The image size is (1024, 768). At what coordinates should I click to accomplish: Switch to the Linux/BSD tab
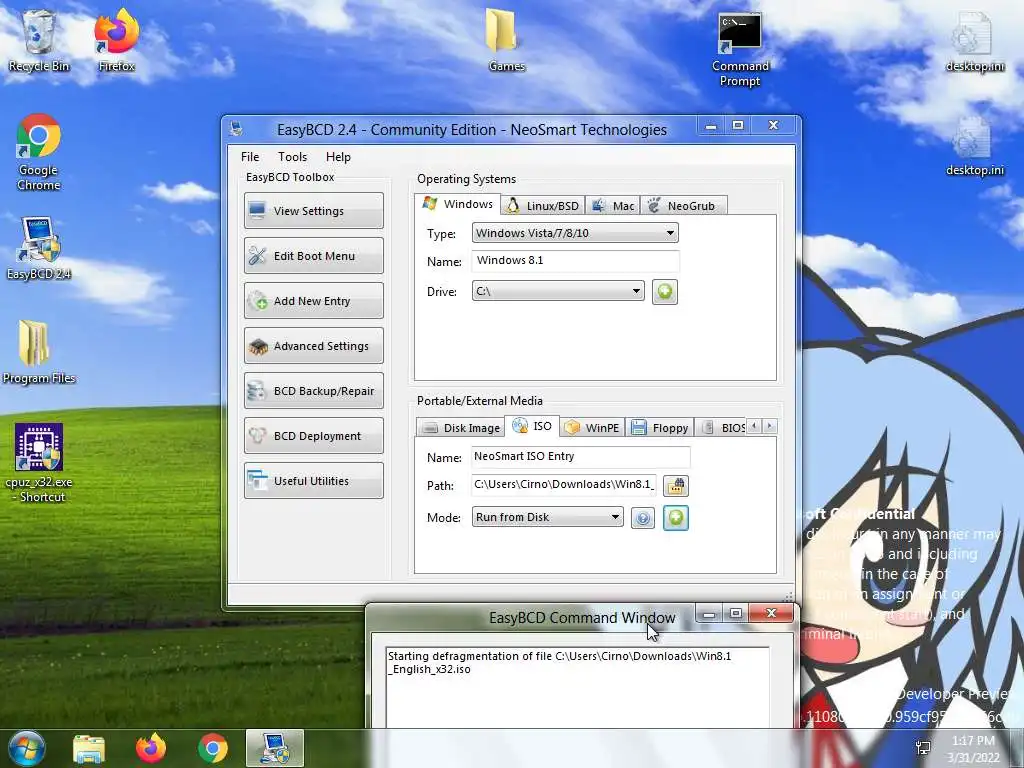543,206
